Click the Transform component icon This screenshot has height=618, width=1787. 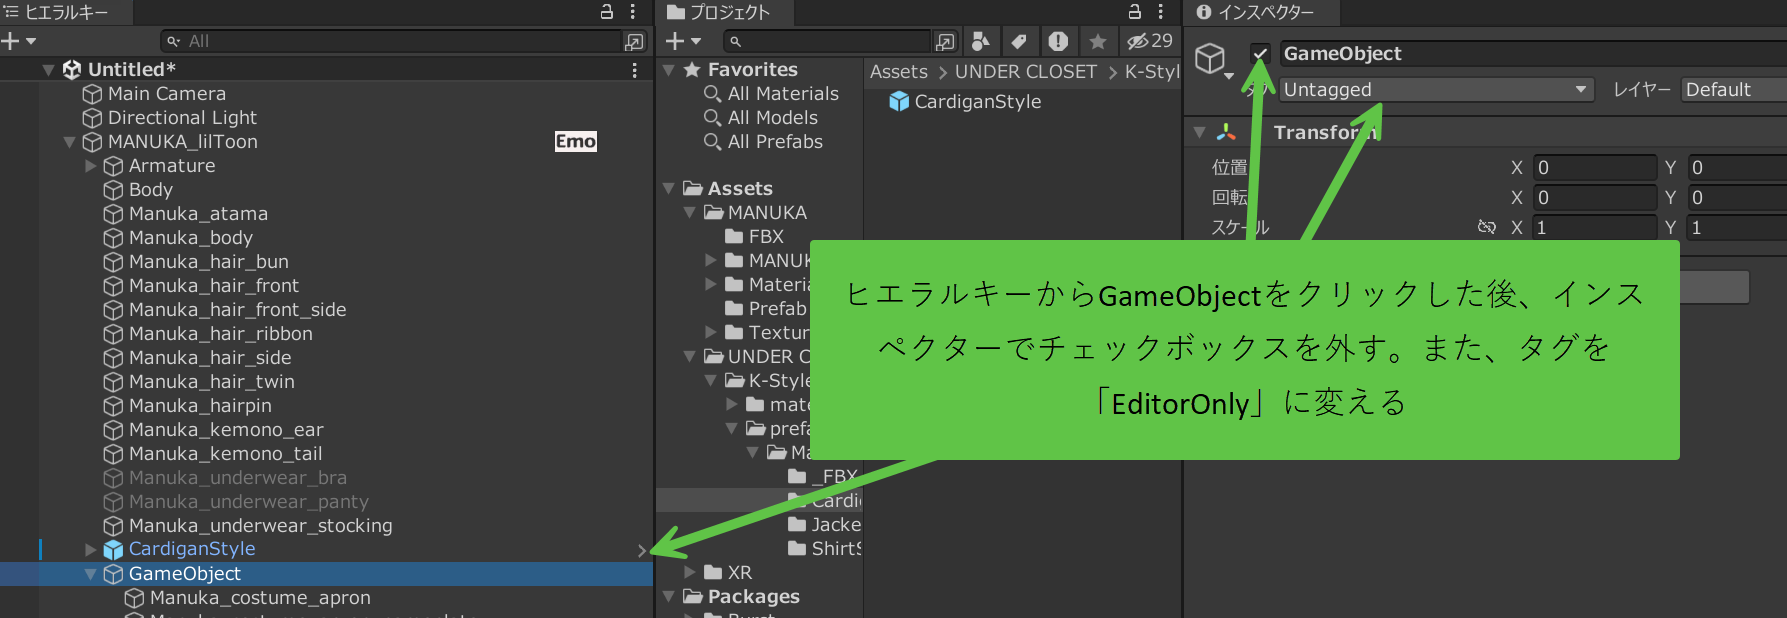click(1226, 132)
